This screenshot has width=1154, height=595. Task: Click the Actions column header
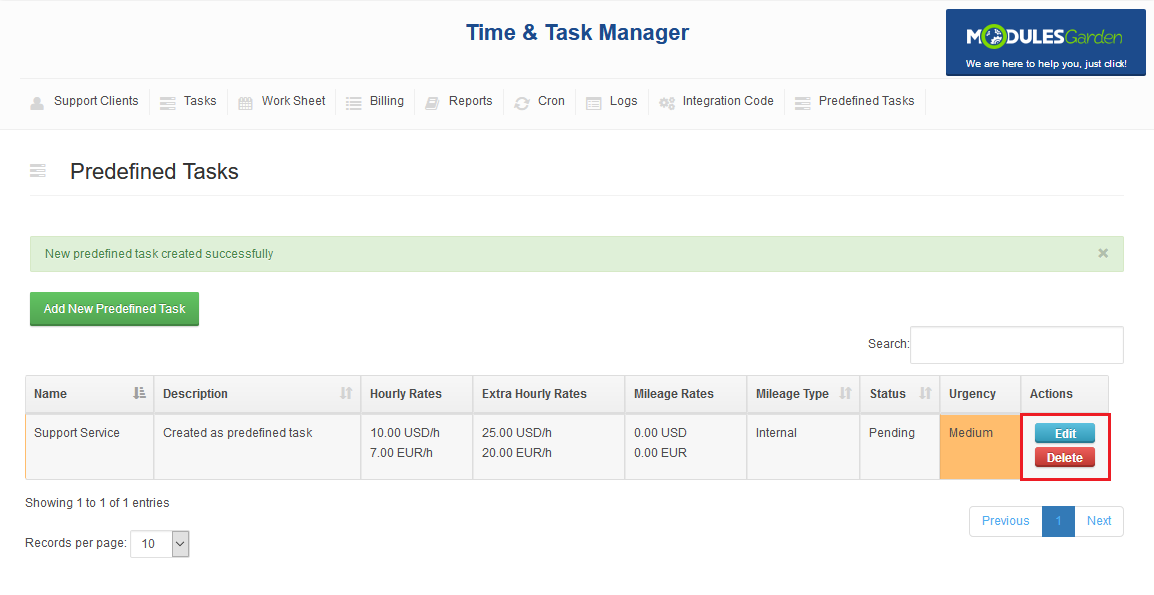coord(1064,394)
